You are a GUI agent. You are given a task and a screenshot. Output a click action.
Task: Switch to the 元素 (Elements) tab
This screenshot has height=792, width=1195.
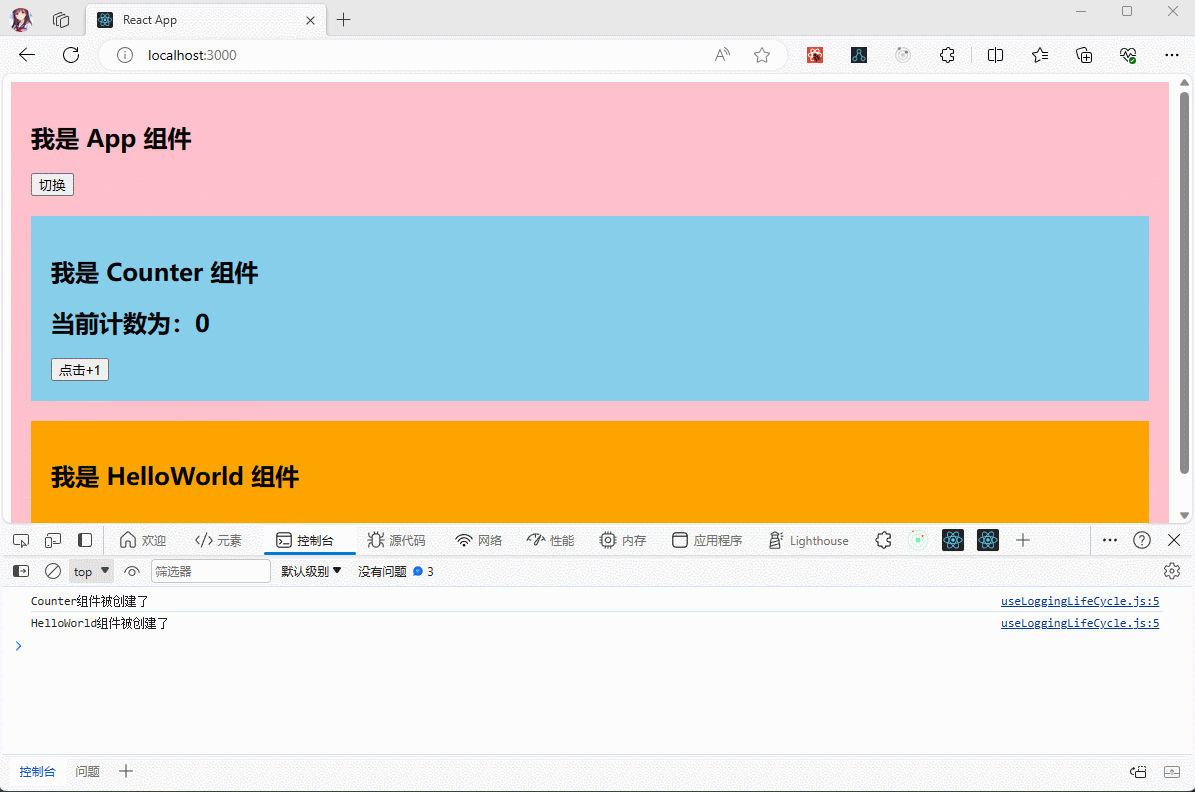click(x=219, y=540)
